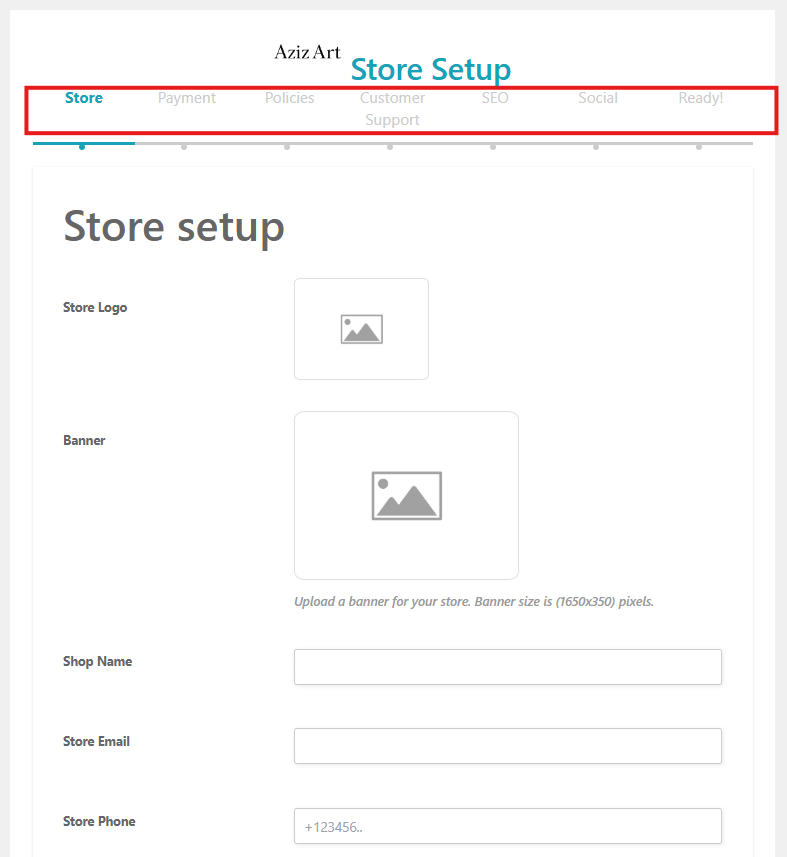Switch to the Payment step

click(x=187, y=98)
